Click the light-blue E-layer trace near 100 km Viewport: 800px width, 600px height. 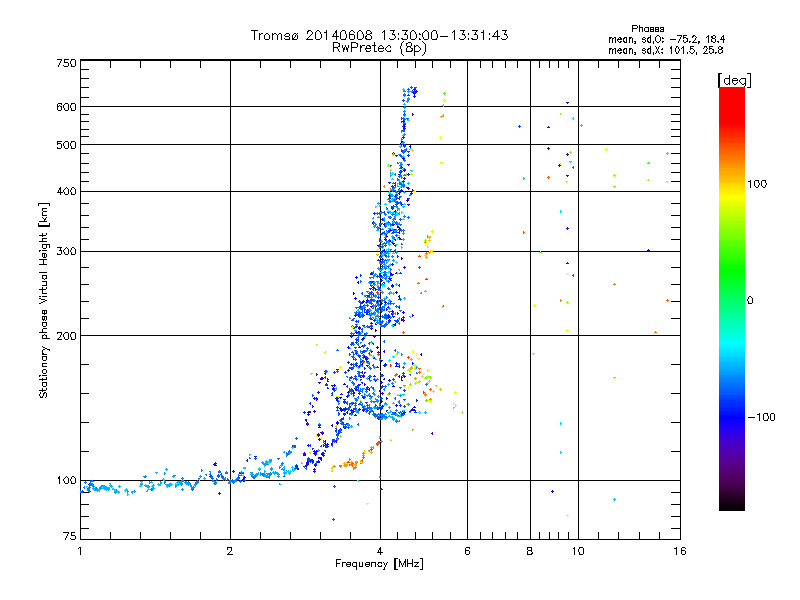point(189,480)
